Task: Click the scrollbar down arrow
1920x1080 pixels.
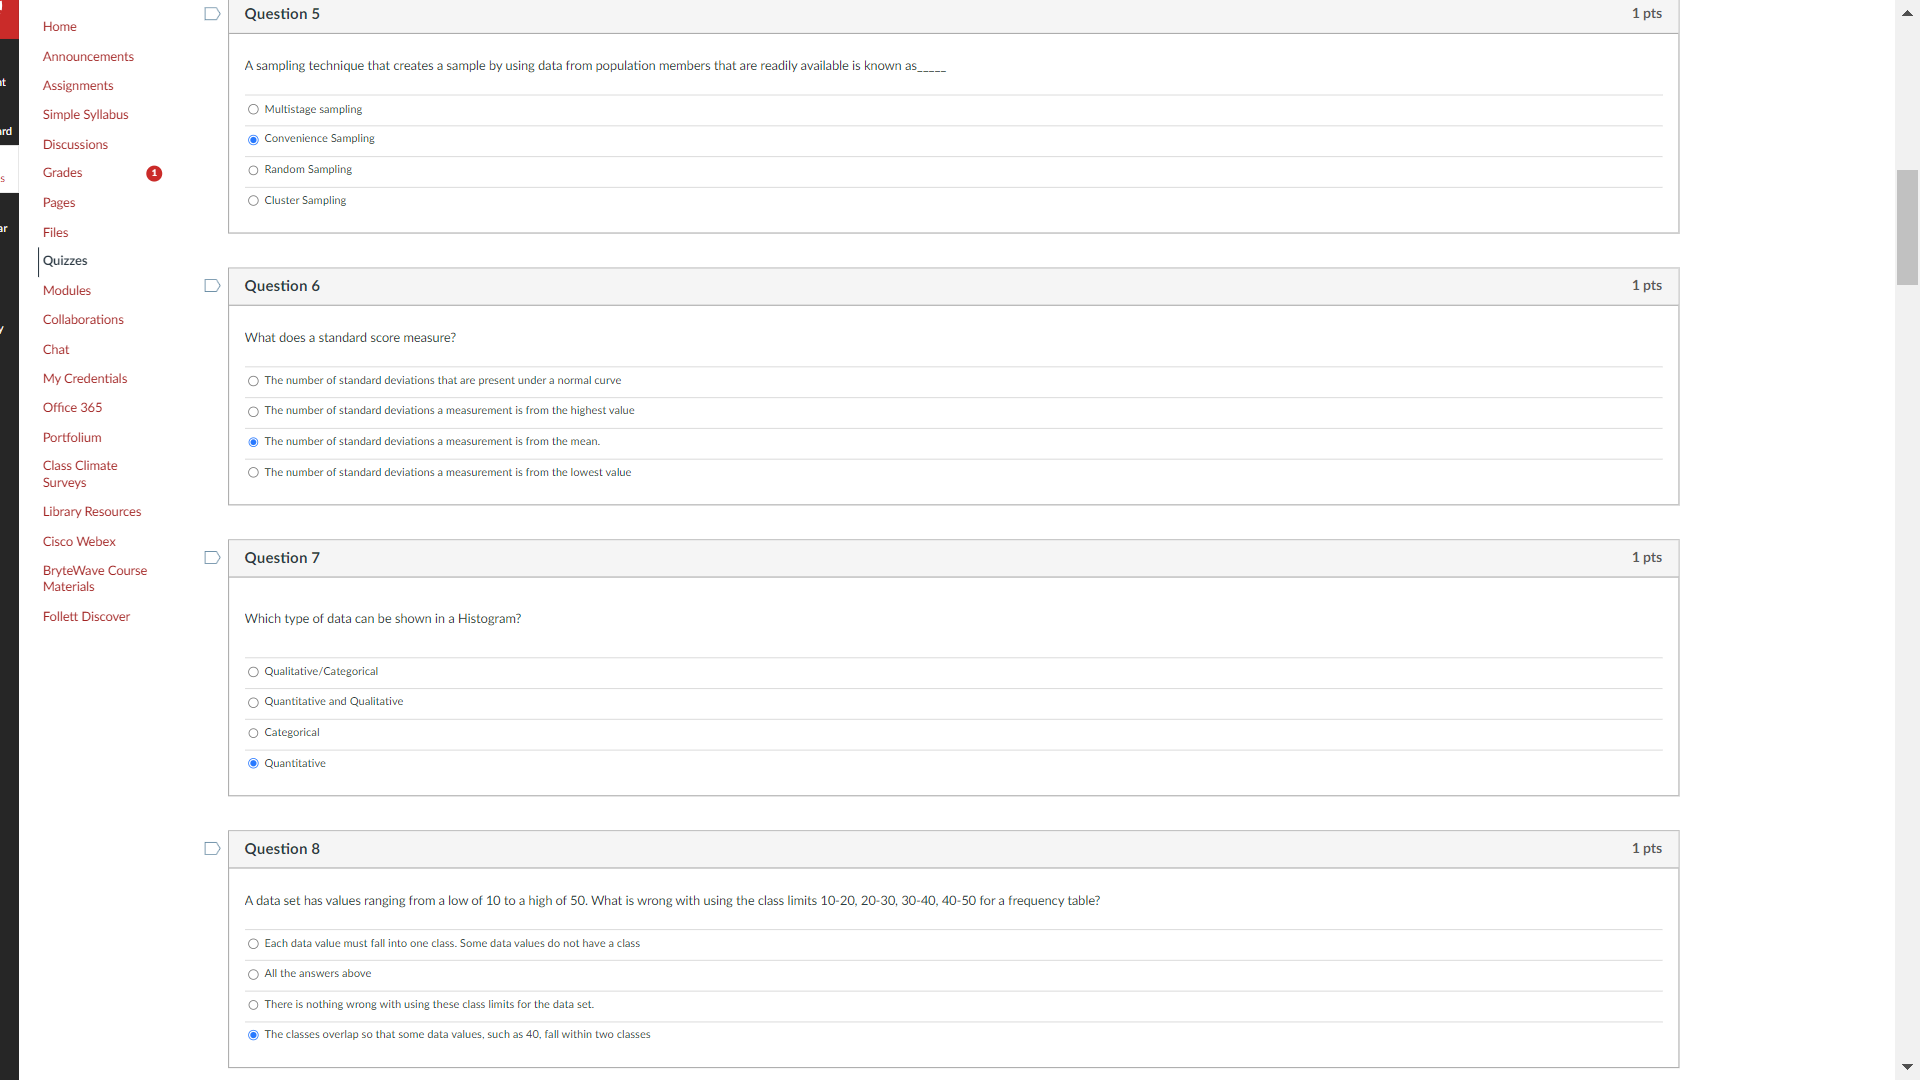Action: pos(1907,1067)
